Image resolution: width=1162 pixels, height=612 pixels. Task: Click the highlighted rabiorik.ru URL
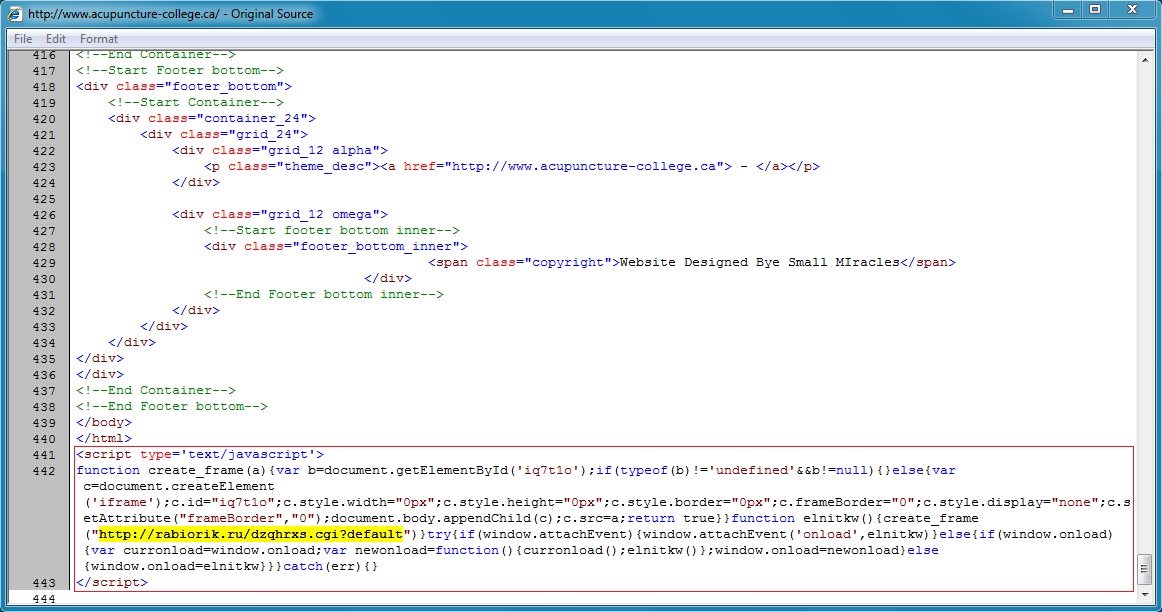pyautogui.click(x=250, y=534)
